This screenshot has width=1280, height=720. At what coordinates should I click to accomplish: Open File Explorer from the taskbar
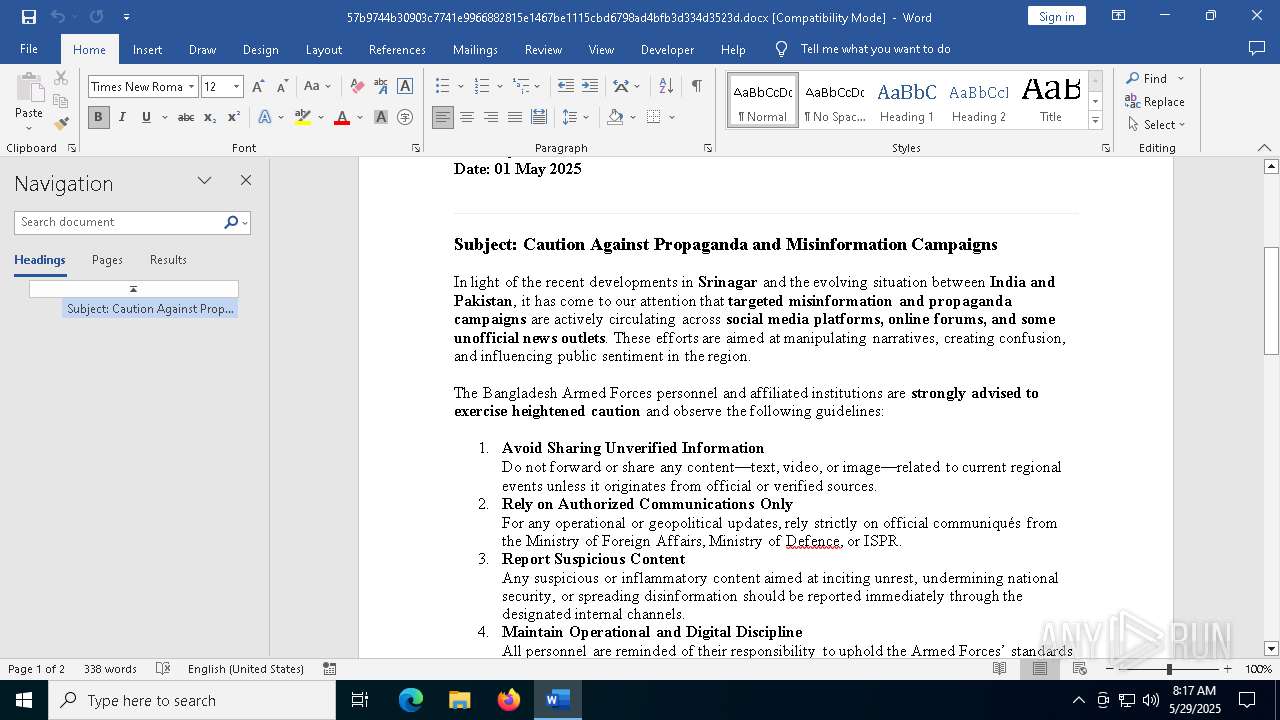pyautogui.click(x=460, y=700)
